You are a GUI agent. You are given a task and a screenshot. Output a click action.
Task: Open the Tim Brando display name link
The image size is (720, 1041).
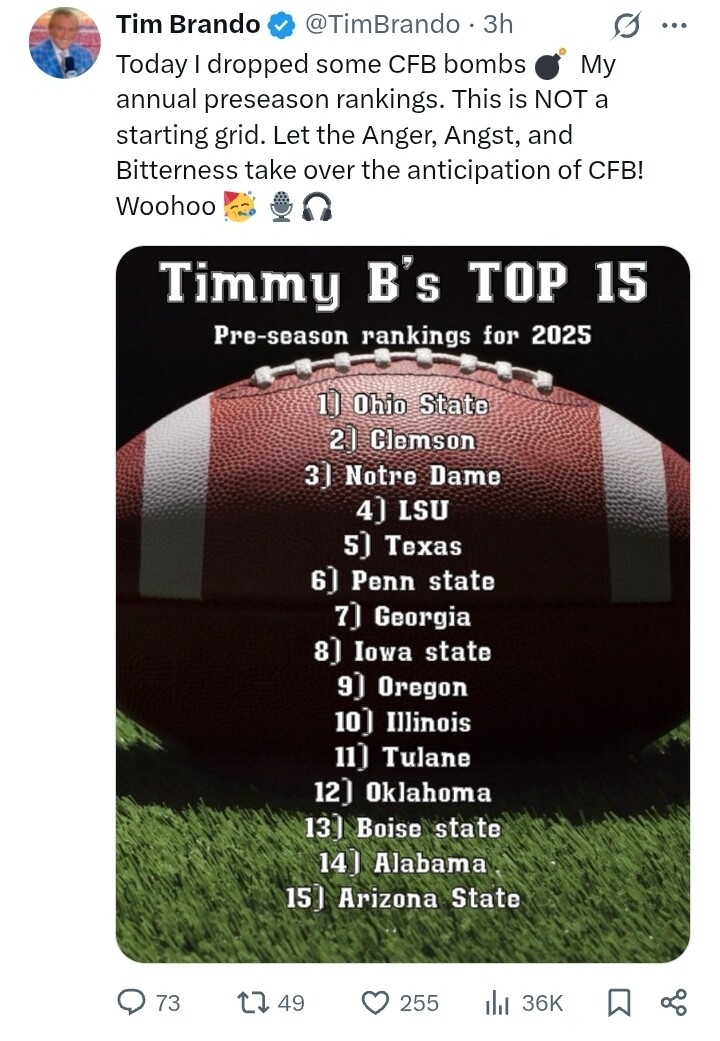[x=188, y=25]
